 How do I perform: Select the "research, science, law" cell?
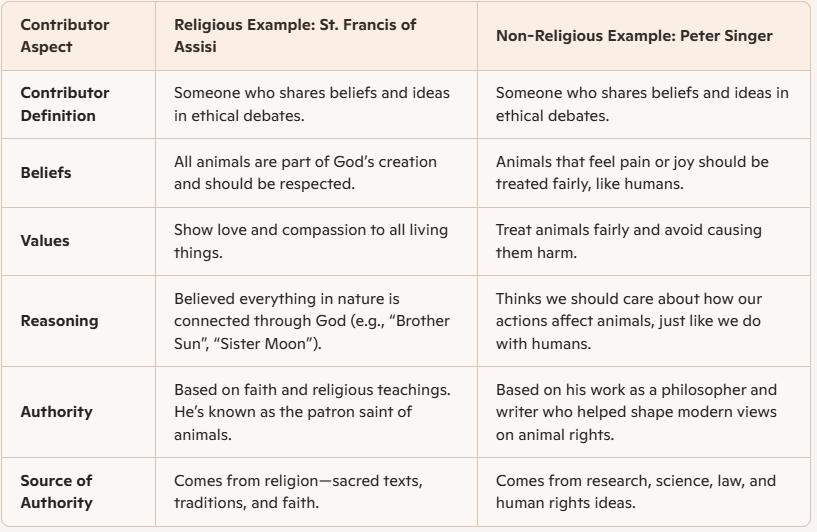(x=634, y=492)
